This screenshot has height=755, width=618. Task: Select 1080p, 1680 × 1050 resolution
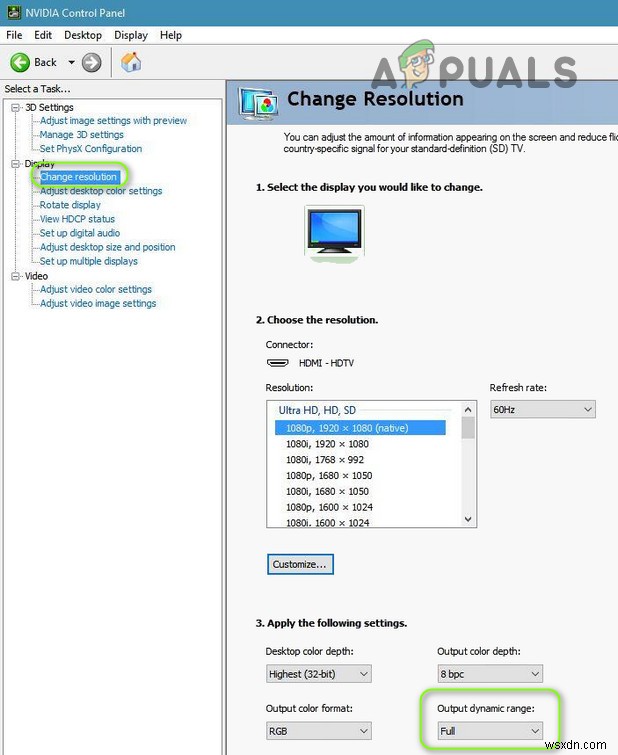(329, 475)
